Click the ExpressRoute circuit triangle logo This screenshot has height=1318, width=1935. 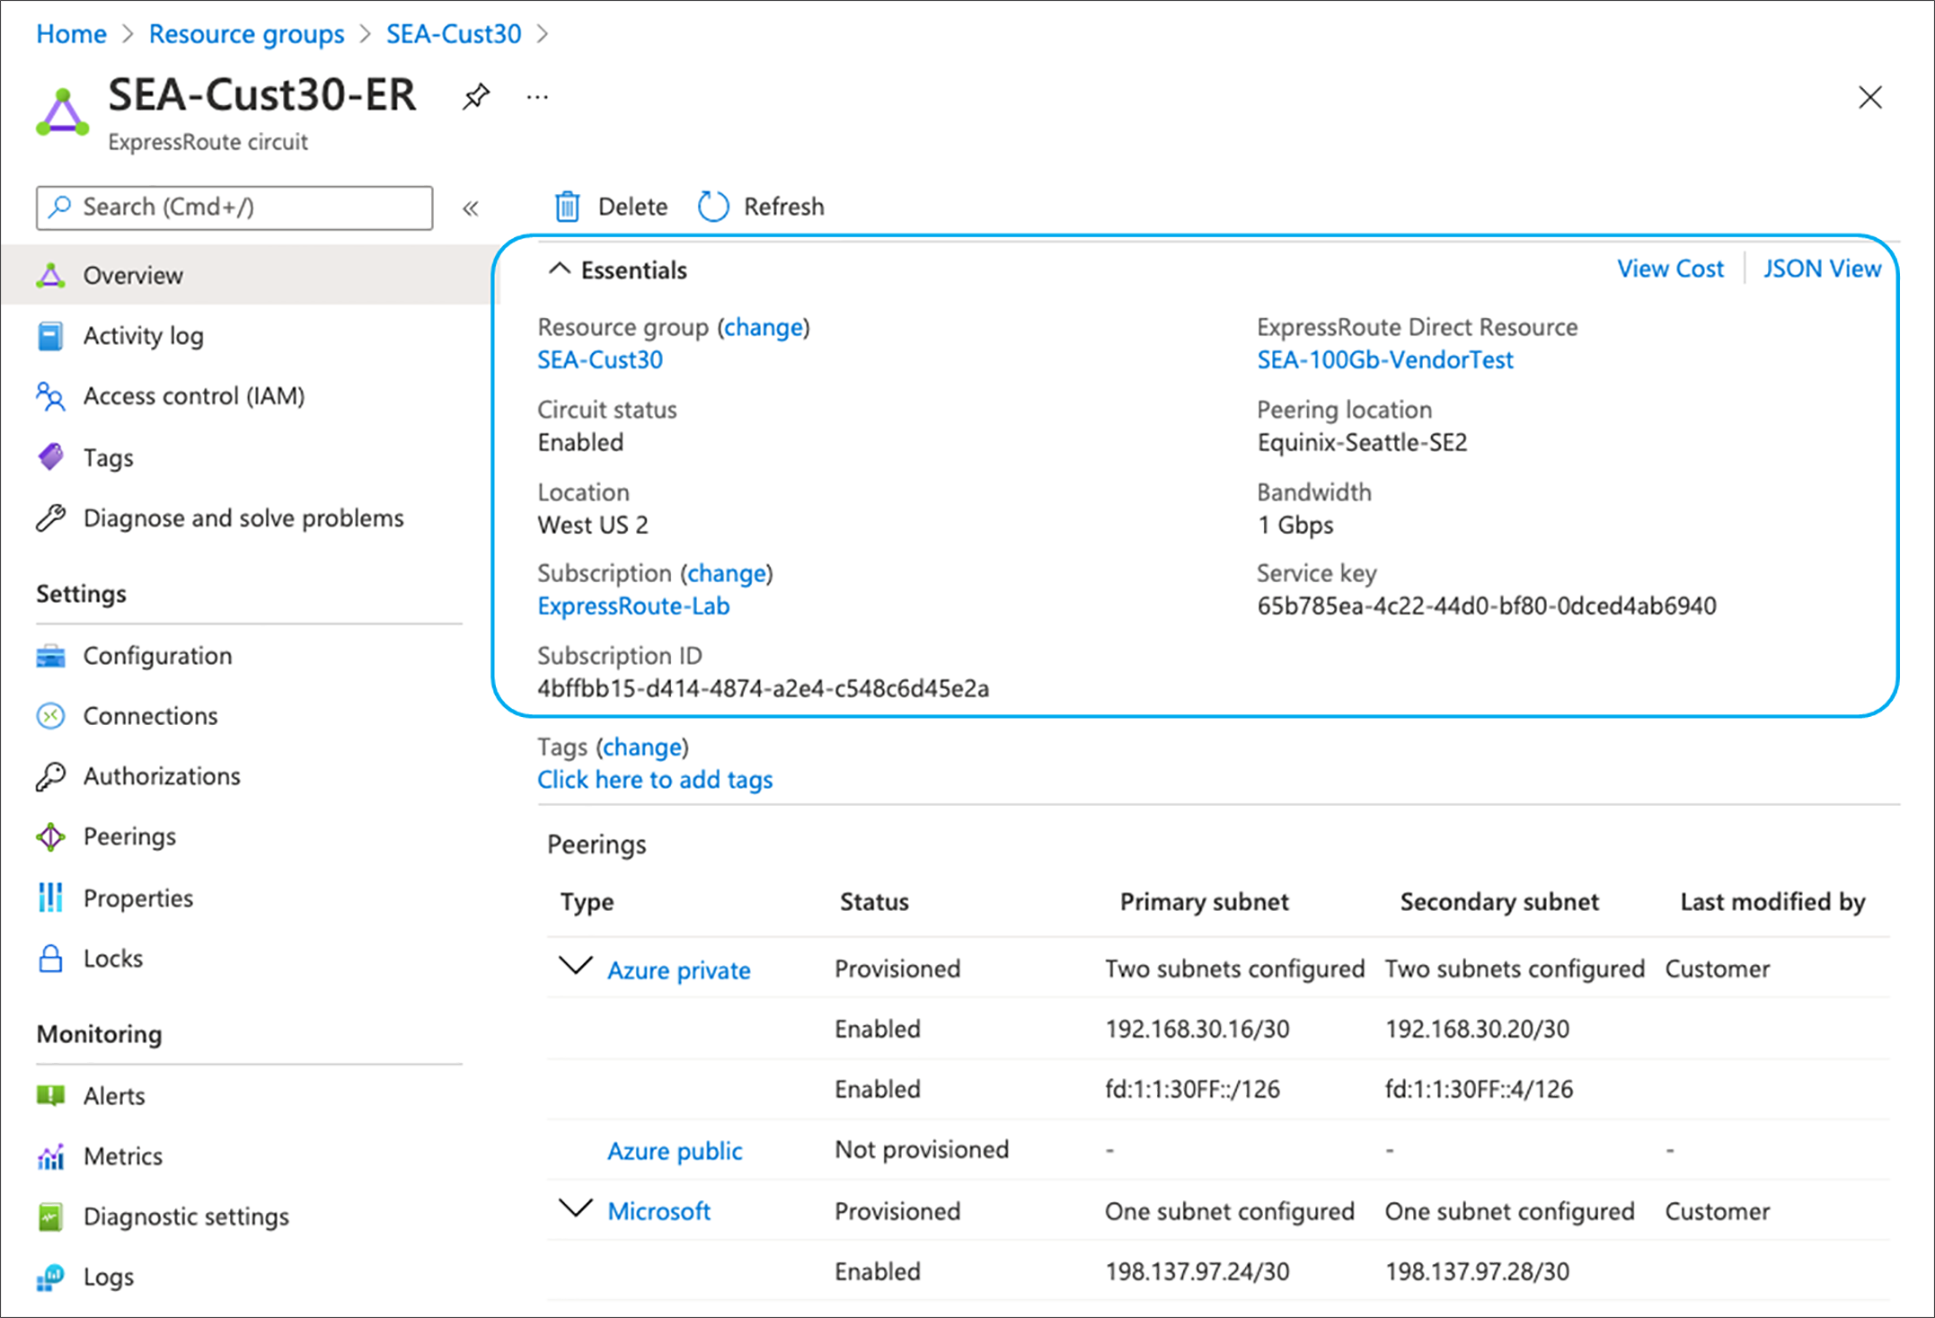(62, 112)
